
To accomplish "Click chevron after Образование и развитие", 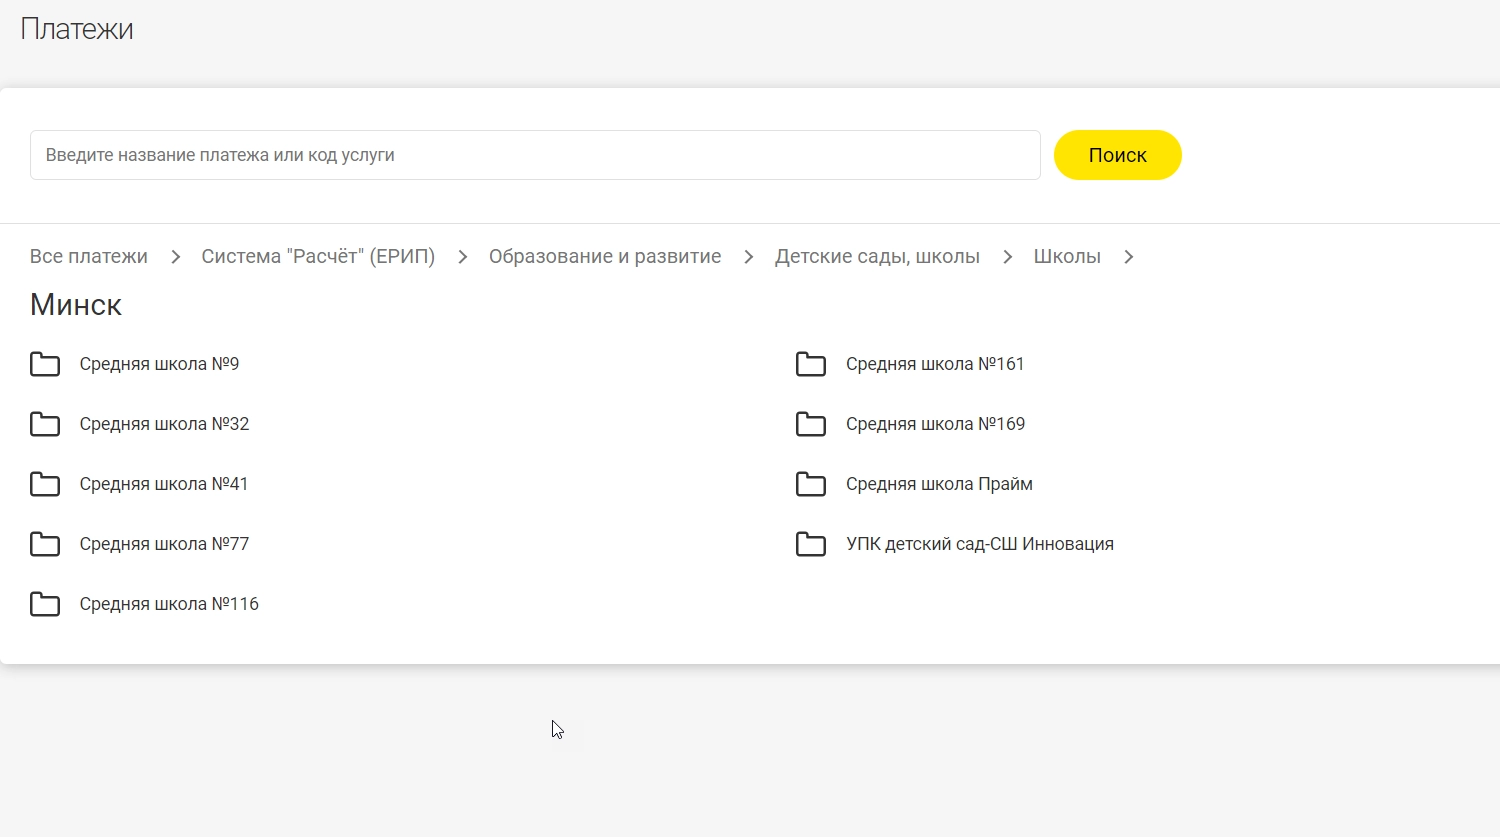I will (748, 257).
